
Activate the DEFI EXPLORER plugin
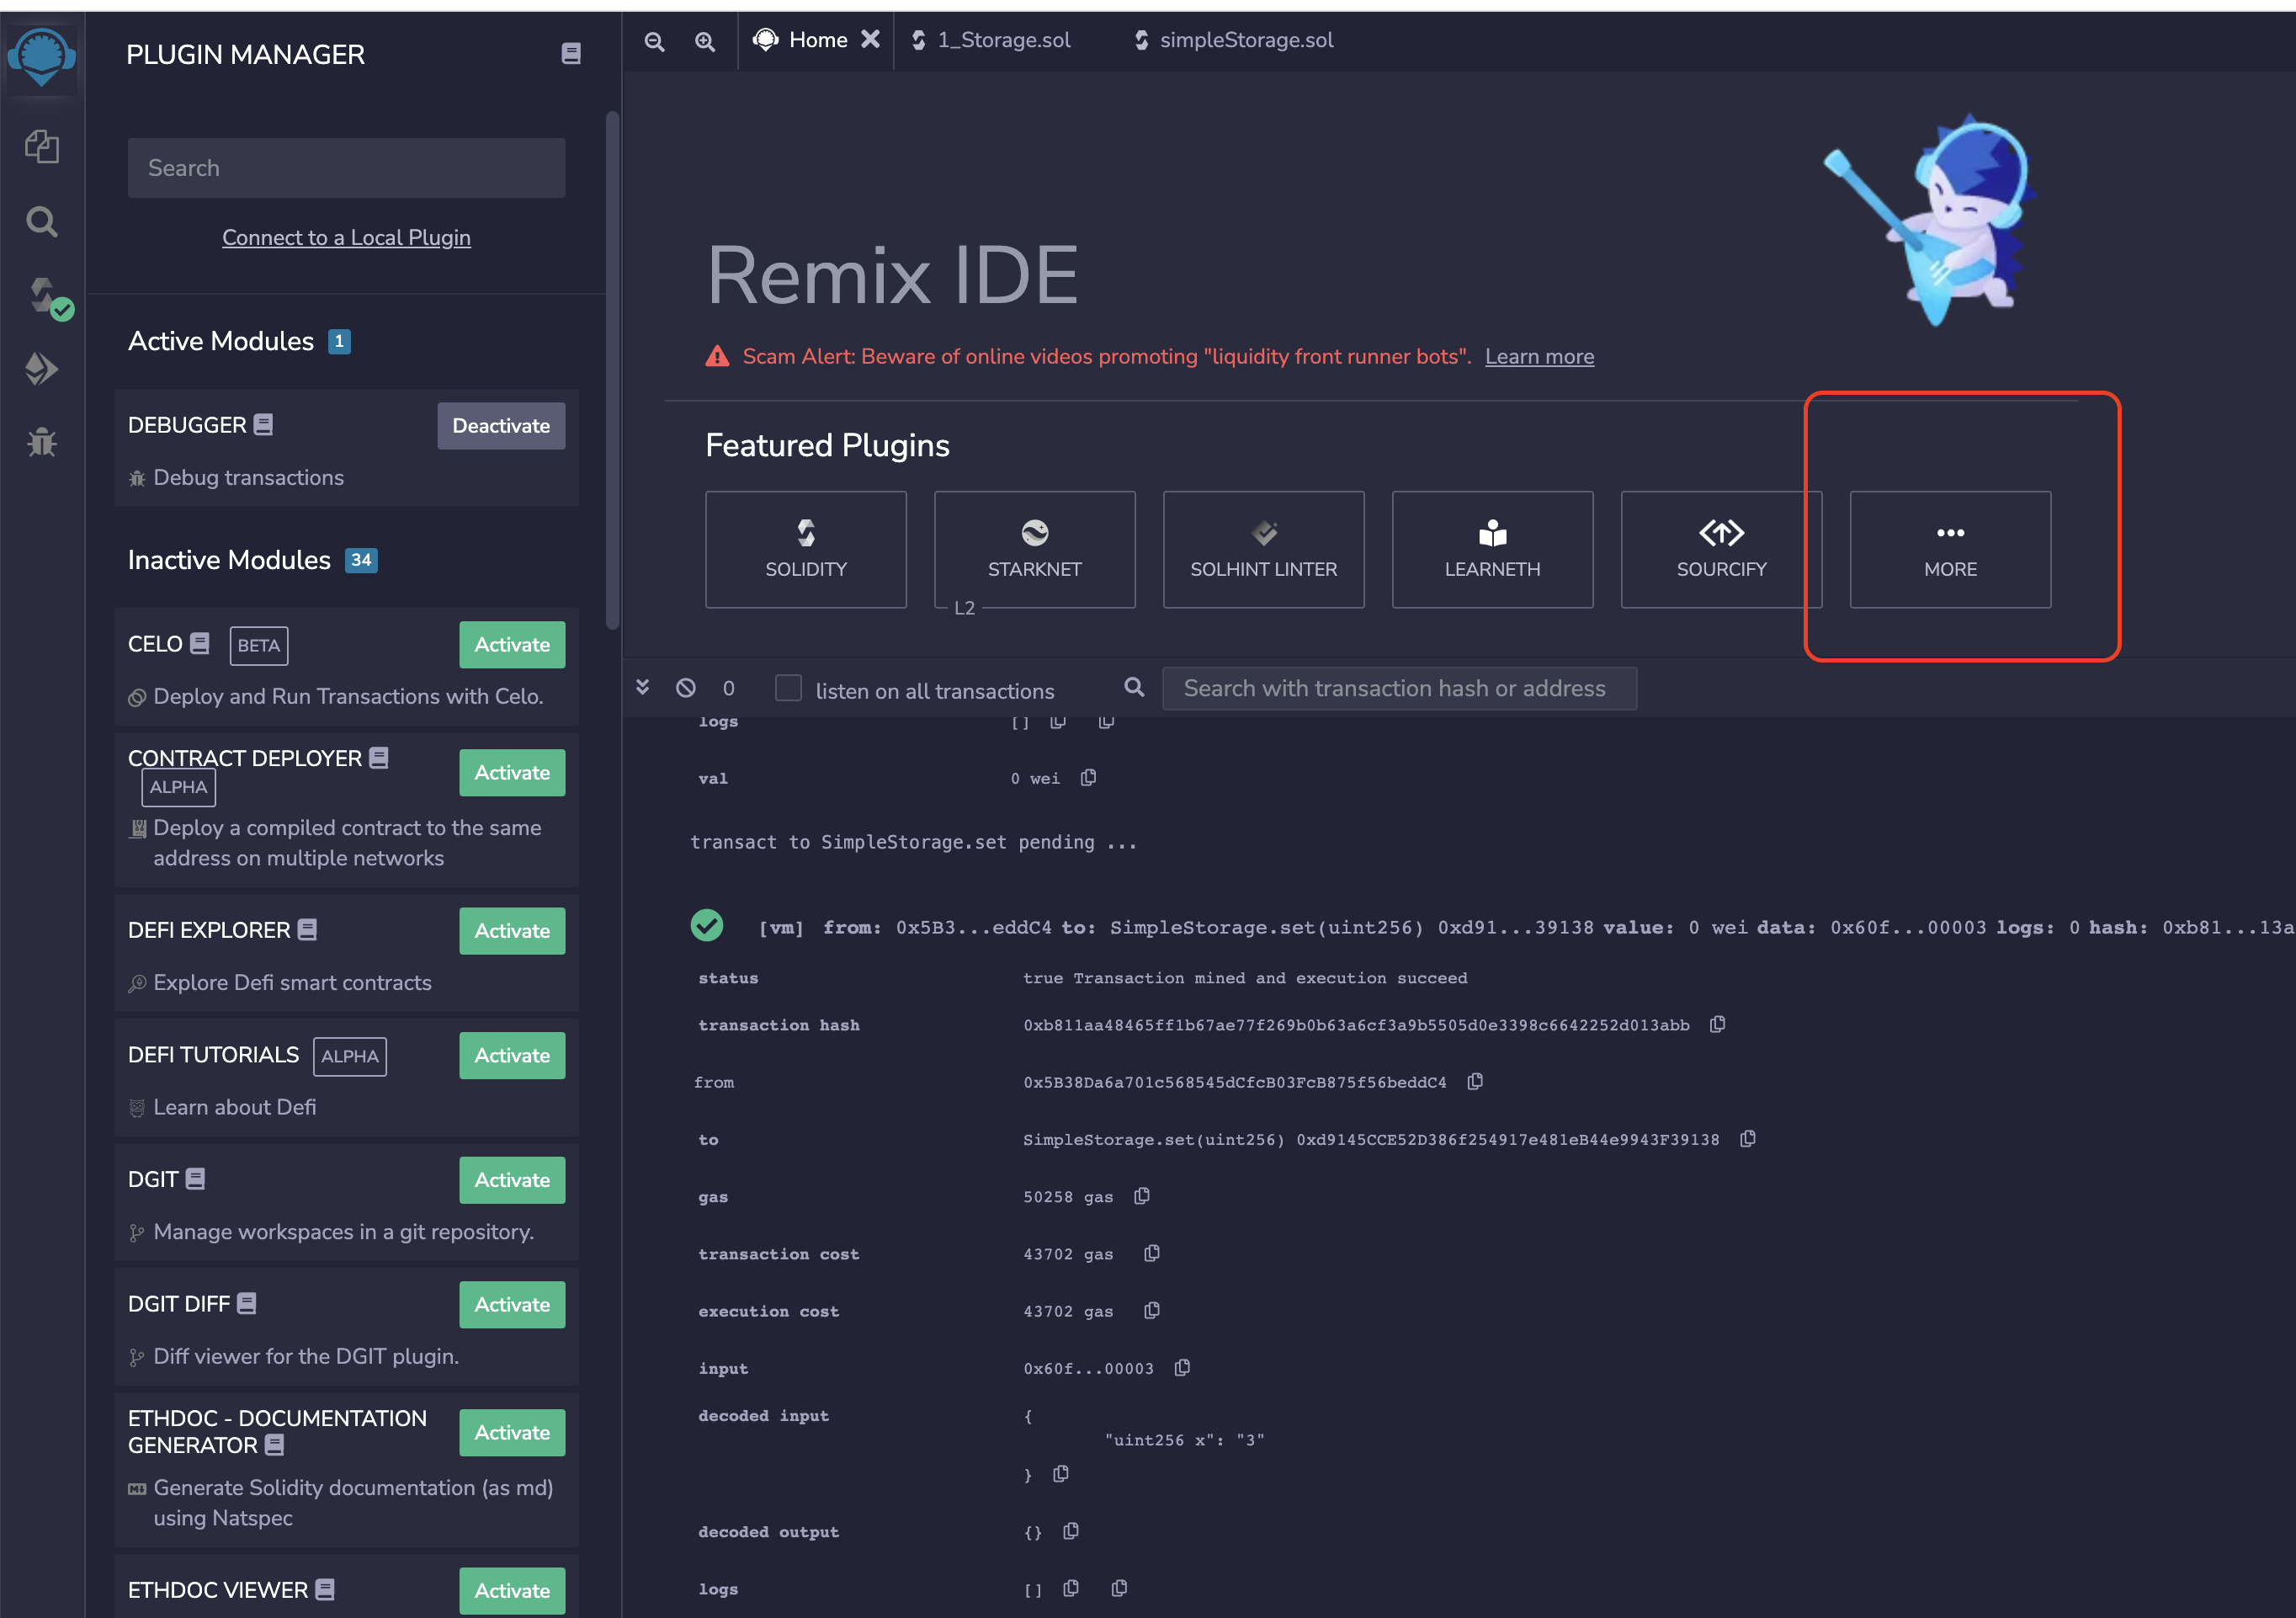[x=512, y=931]
